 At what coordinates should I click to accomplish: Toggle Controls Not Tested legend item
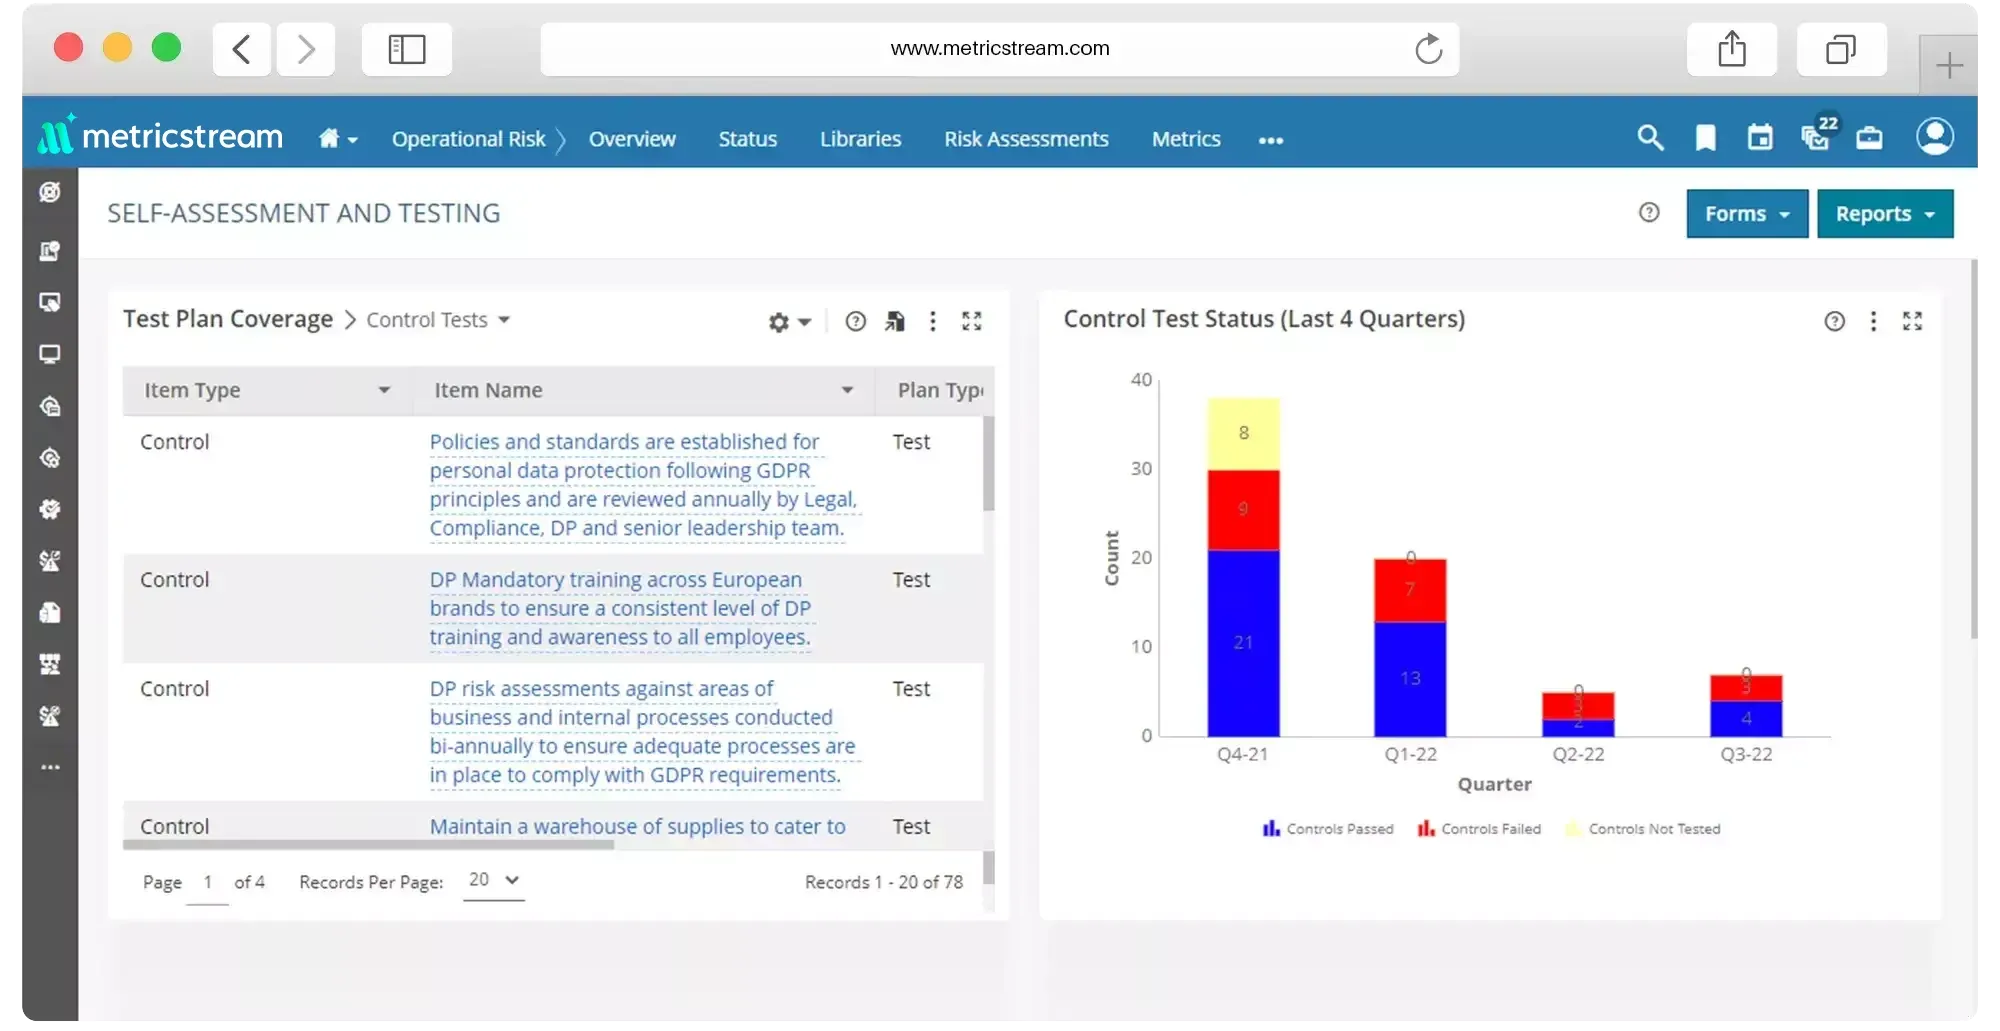(x=1643, y=829)
